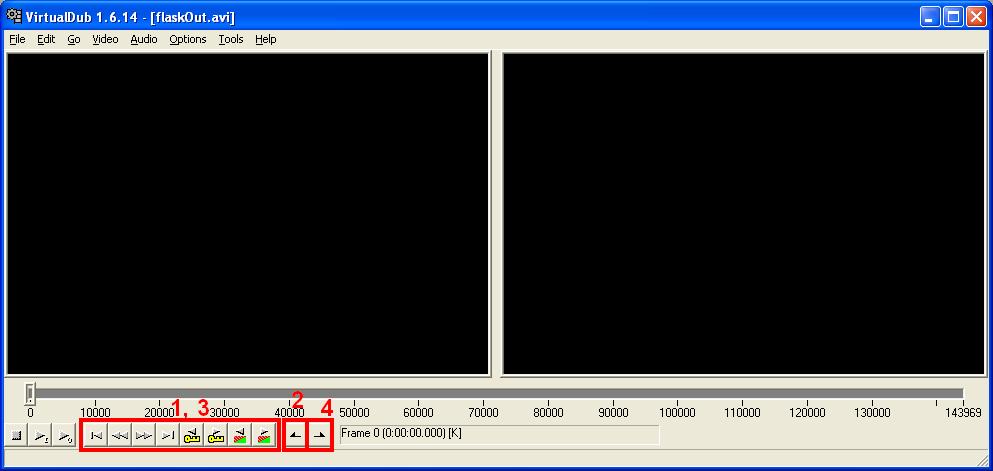
Task: Scan backward to previous scene change
Action: point(240,436)
